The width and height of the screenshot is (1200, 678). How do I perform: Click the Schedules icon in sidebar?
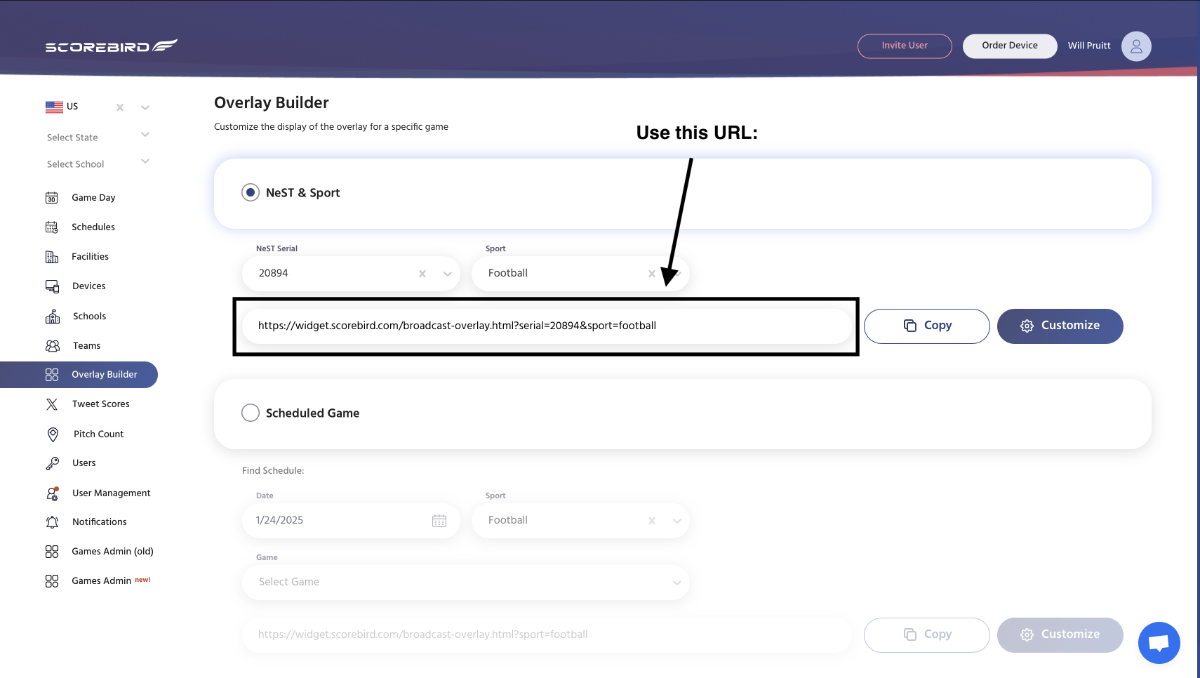[52, 227]
